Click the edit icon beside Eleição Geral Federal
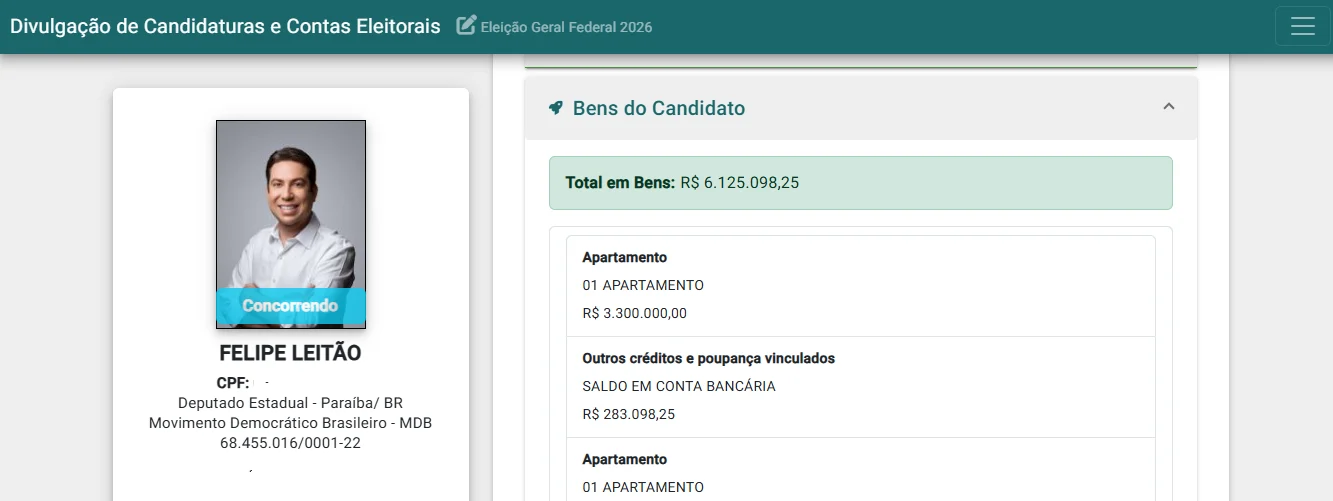 click(466, 26)
